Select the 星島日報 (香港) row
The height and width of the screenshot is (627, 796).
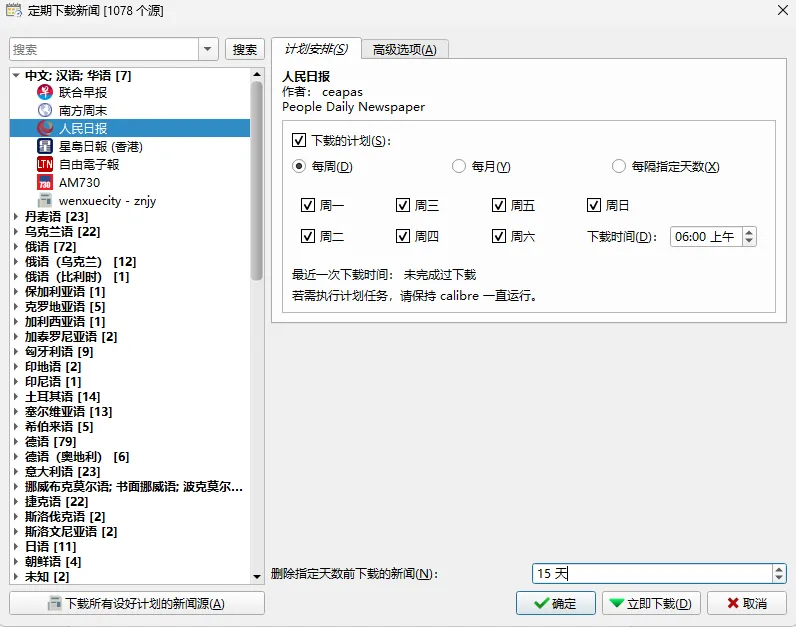pos(130,146)
